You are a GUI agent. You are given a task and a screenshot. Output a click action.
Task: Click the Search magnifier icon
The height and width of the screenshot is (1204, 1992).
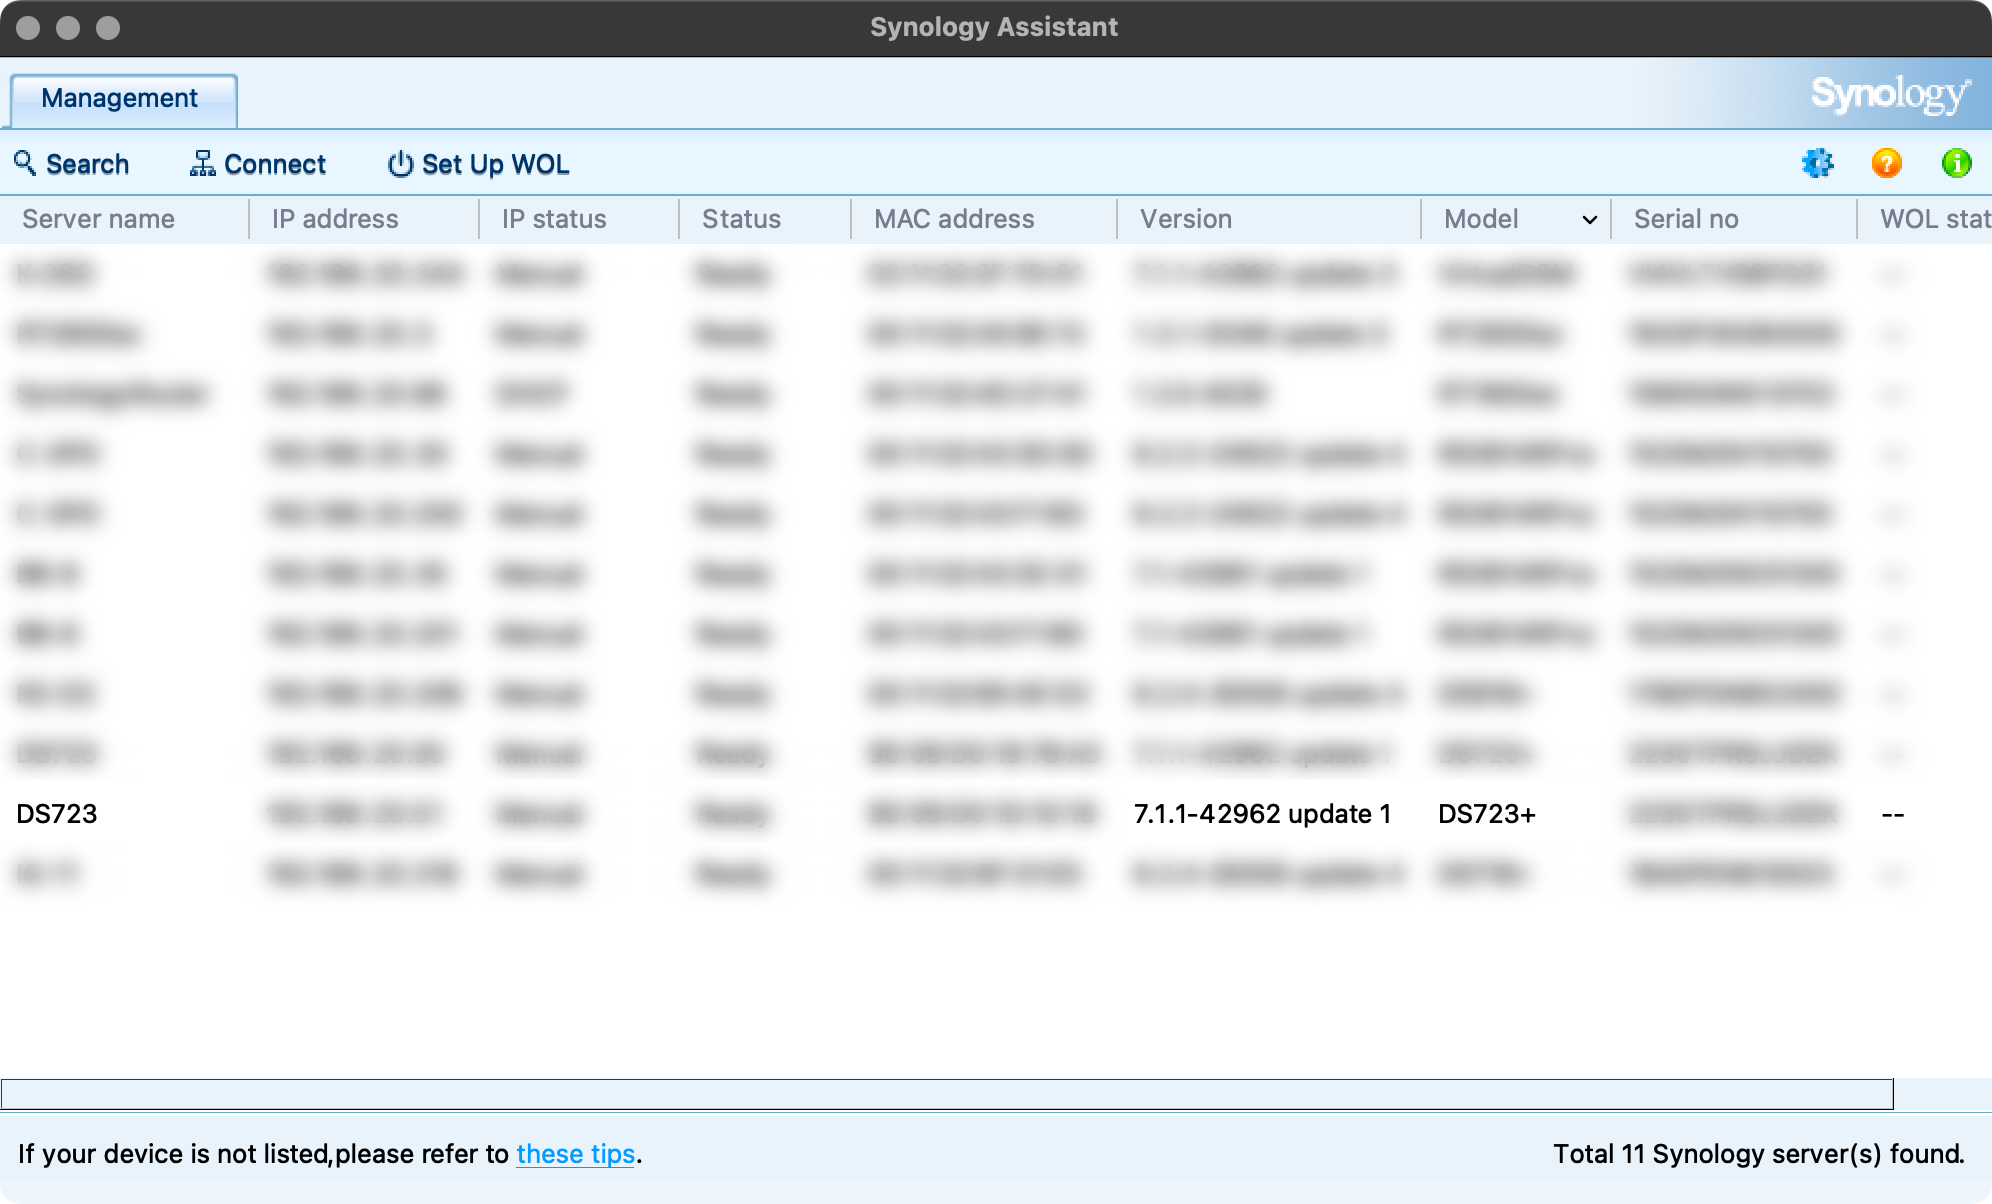(x=25, y=163)
